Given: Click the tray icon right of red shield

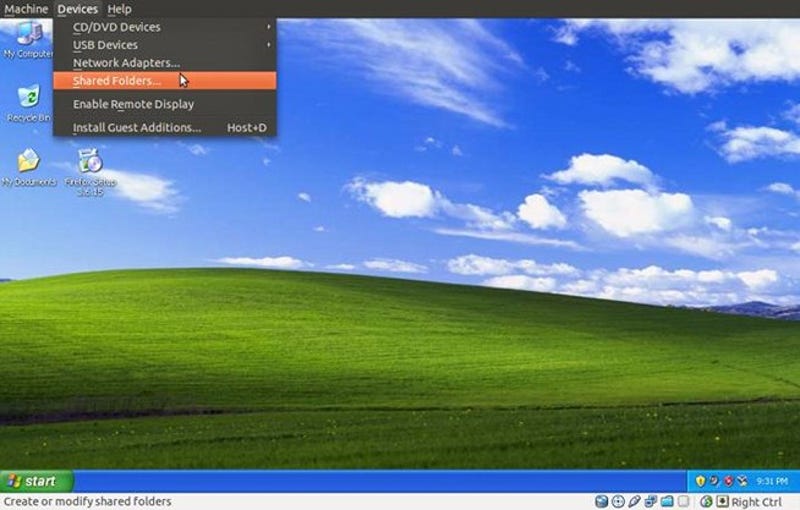Looking at the screenshot, I should [x=742, y=481].
